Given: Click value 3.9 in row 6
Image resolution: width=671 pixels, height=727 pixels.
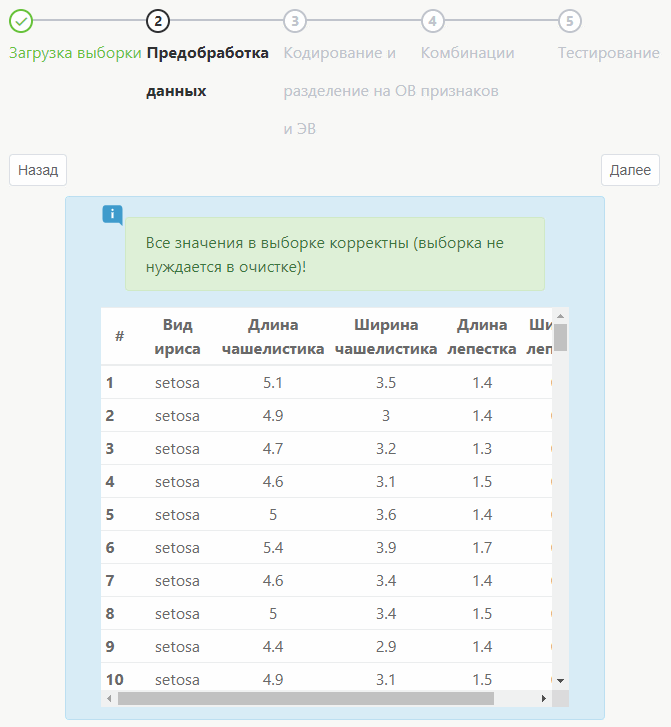Looking at the screenshot, I should pos(386,548).
